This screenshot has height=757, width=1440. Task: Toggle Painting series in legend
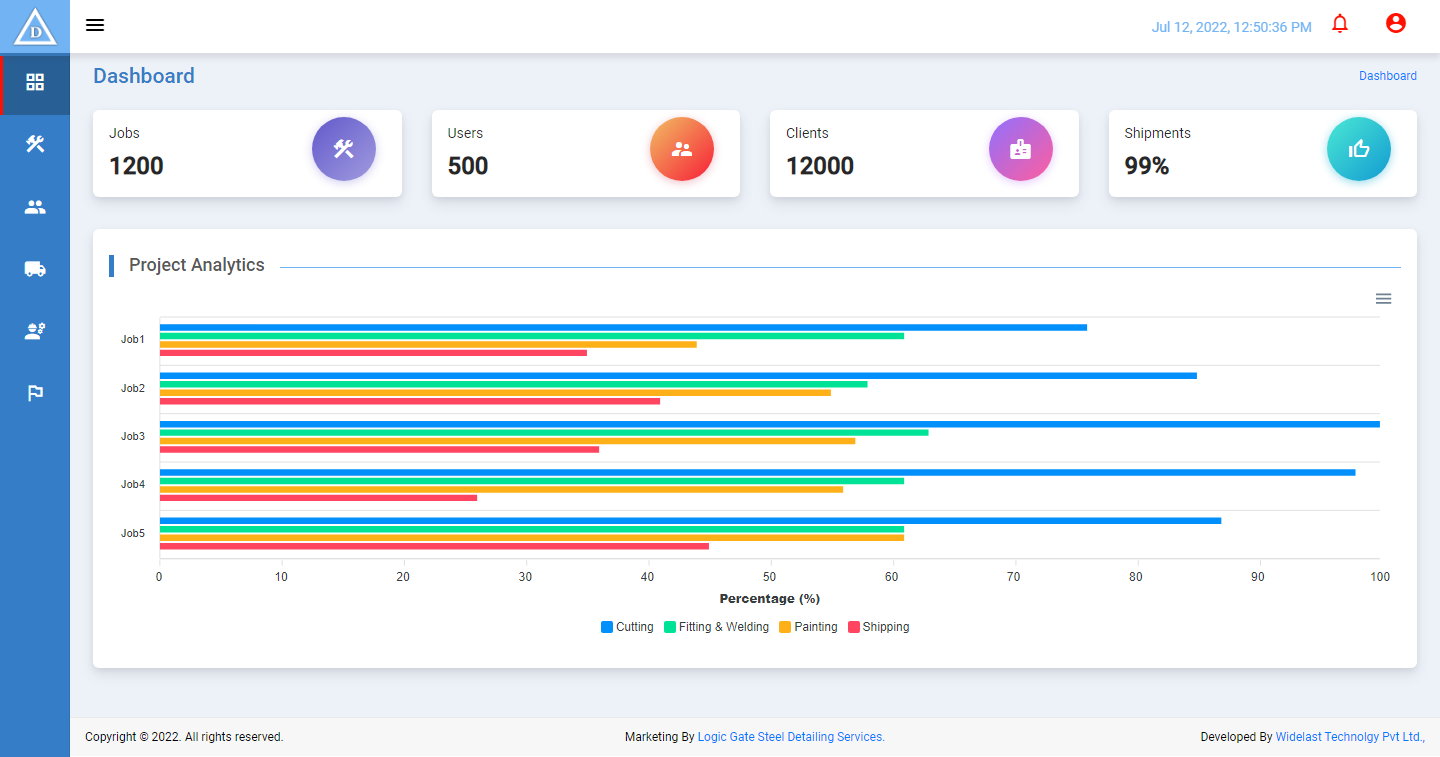(808, 627)
